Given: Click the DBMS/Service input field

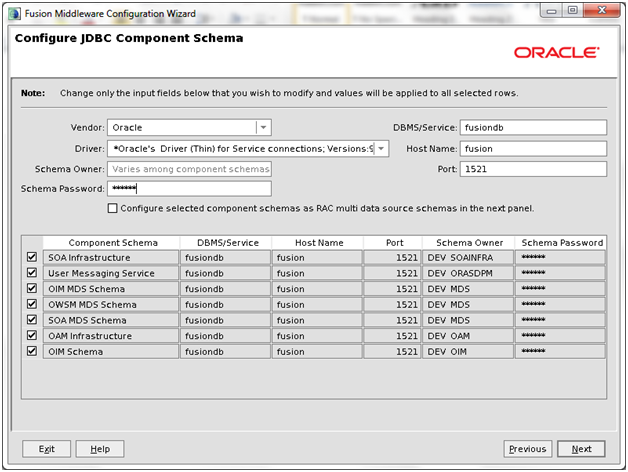Looking at the screenshot, I should coord(533,127).
